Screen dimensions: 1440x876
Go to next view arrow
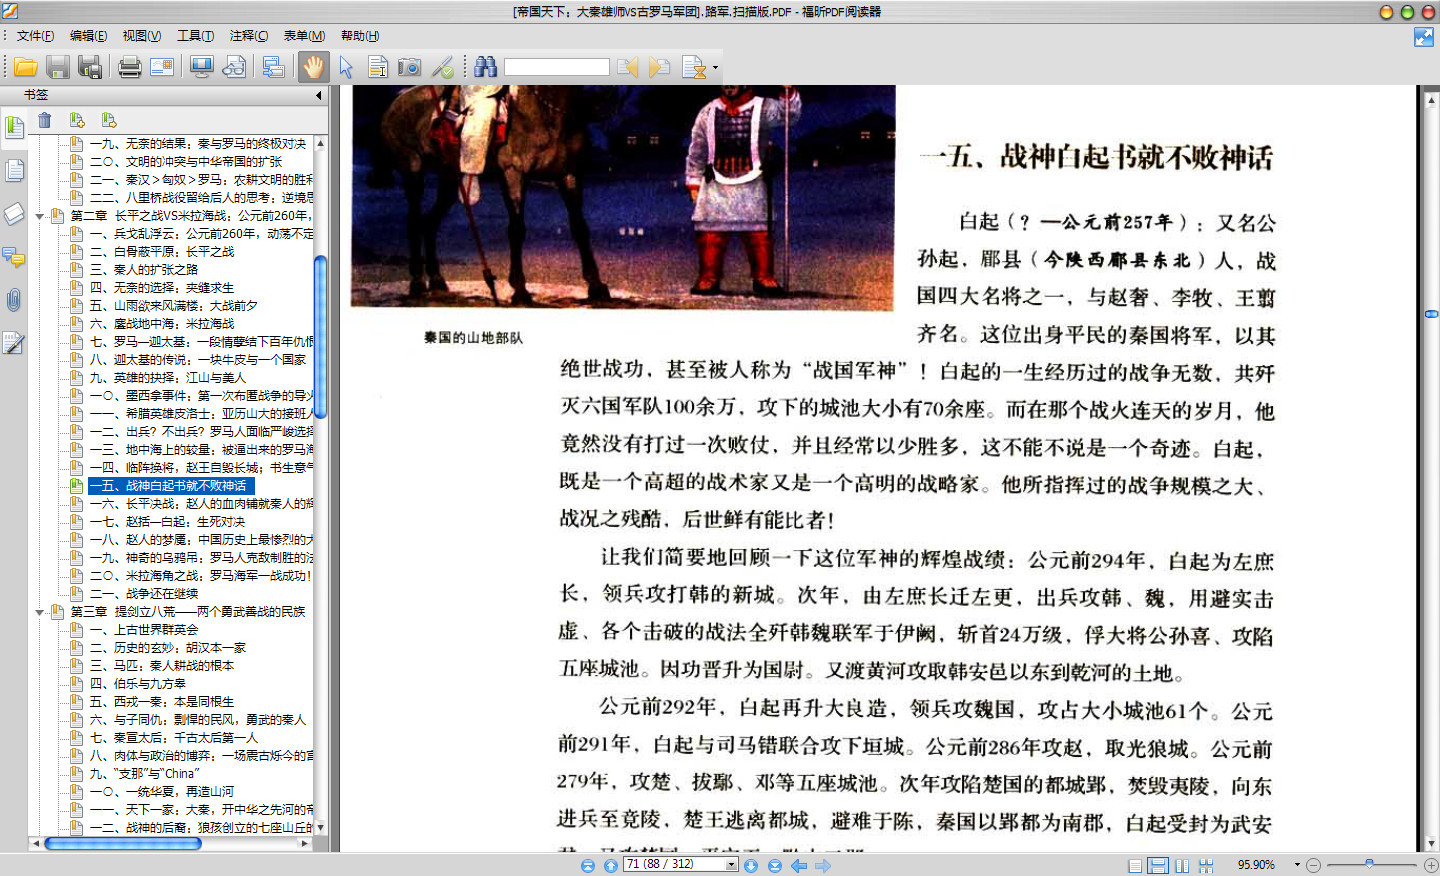click(823, 866)
